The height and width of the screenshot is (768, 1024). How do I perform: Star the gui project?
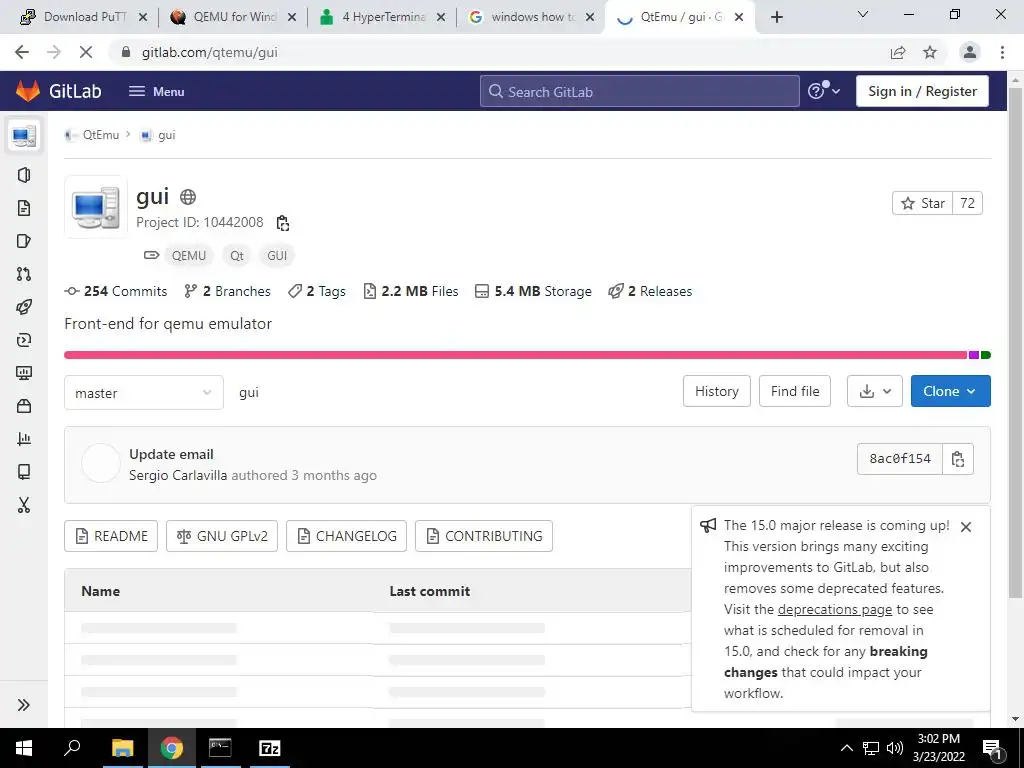tap(923, 203)
